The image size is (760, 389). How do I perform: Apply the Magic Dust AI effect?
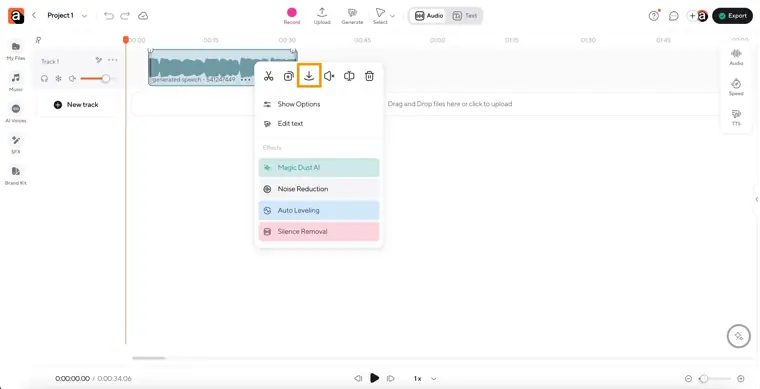(x=319, y=168)
